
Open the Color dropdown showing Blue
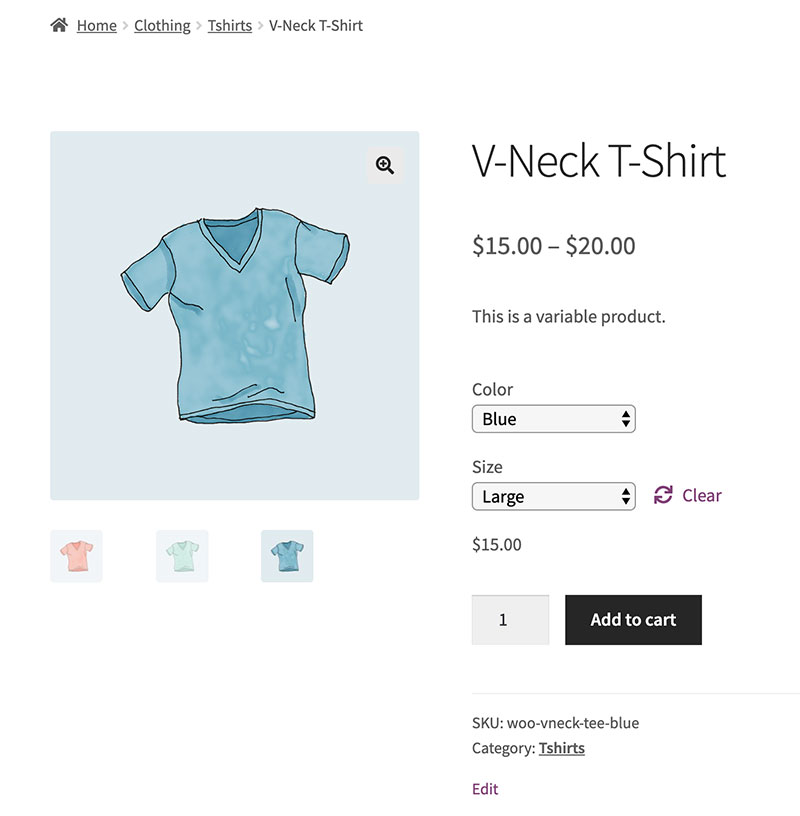553,419
